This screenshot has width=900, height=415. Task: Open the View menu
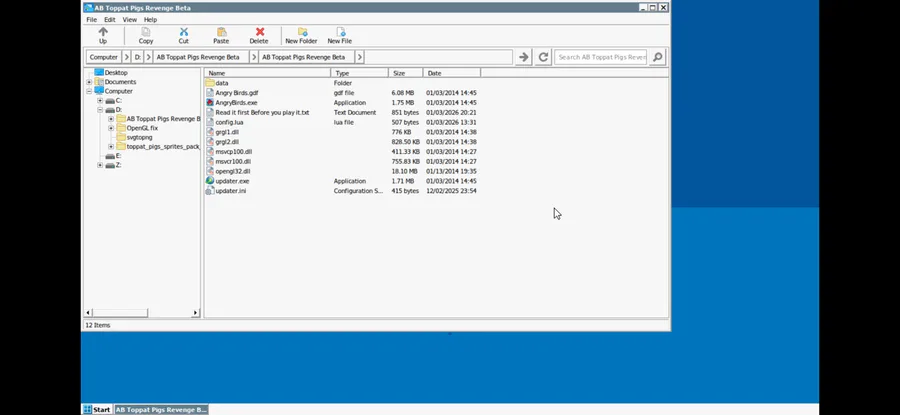[x=130, y=20]
